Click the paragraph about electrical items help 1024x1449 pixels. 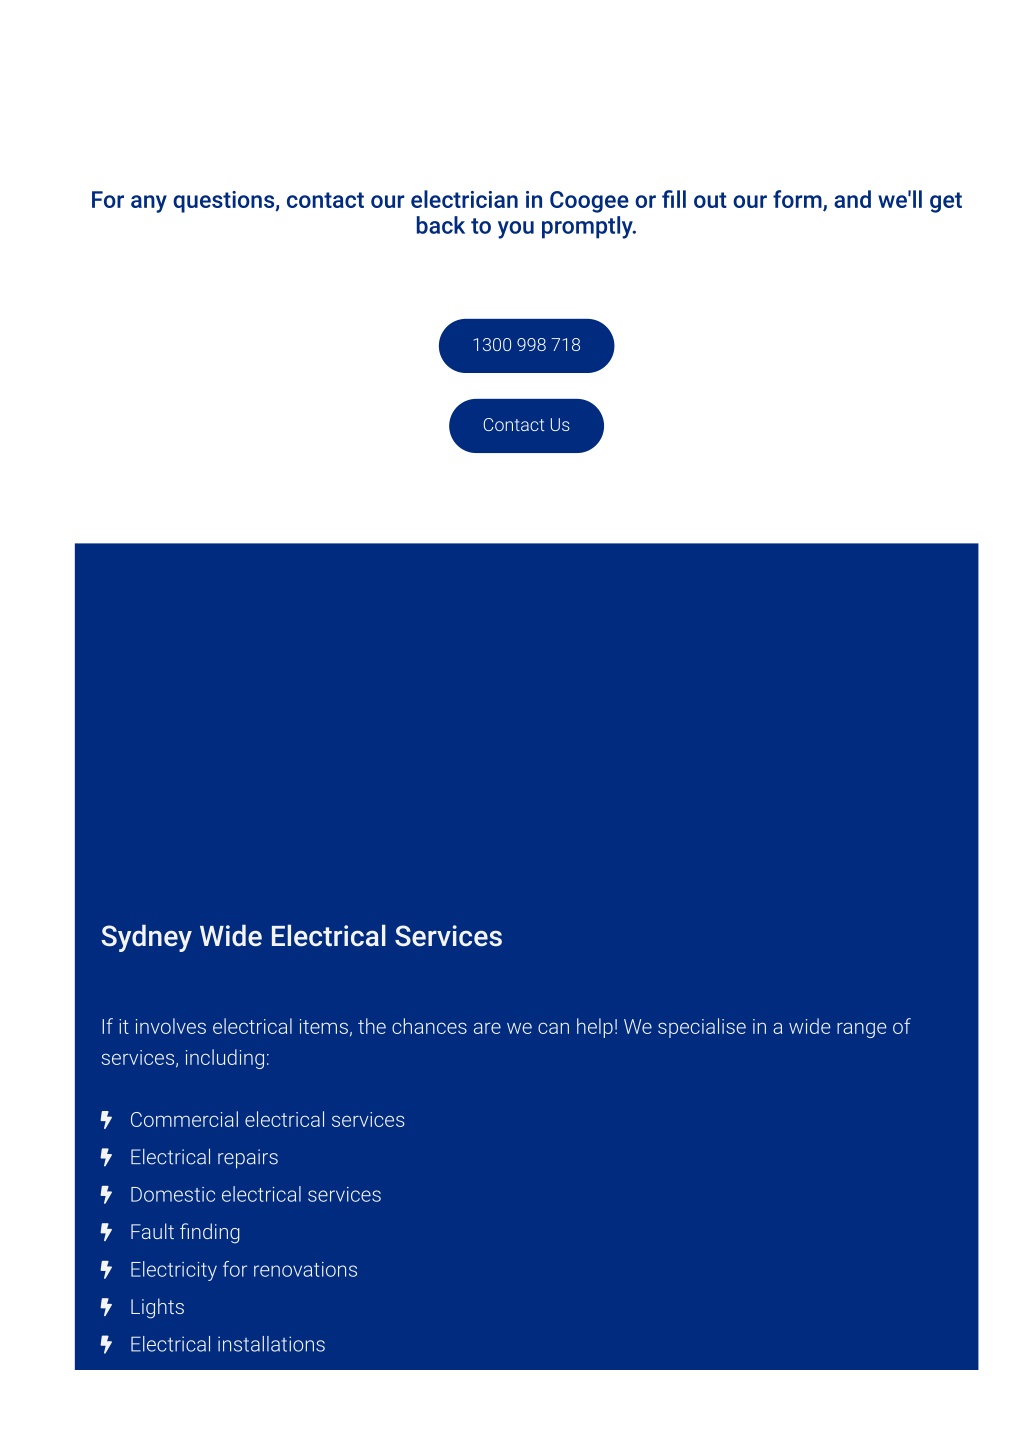(505, 1042)
